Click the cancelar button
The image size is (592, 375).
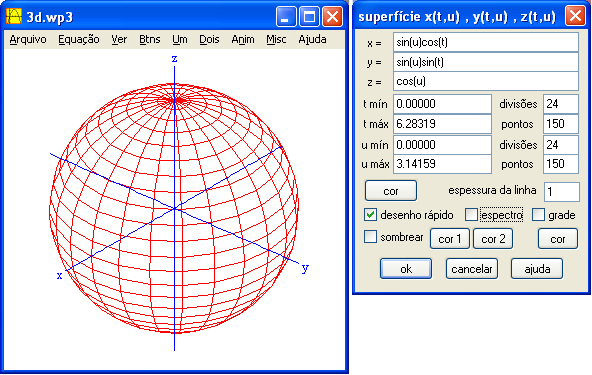pyautogui.click(x=472, y=269)
